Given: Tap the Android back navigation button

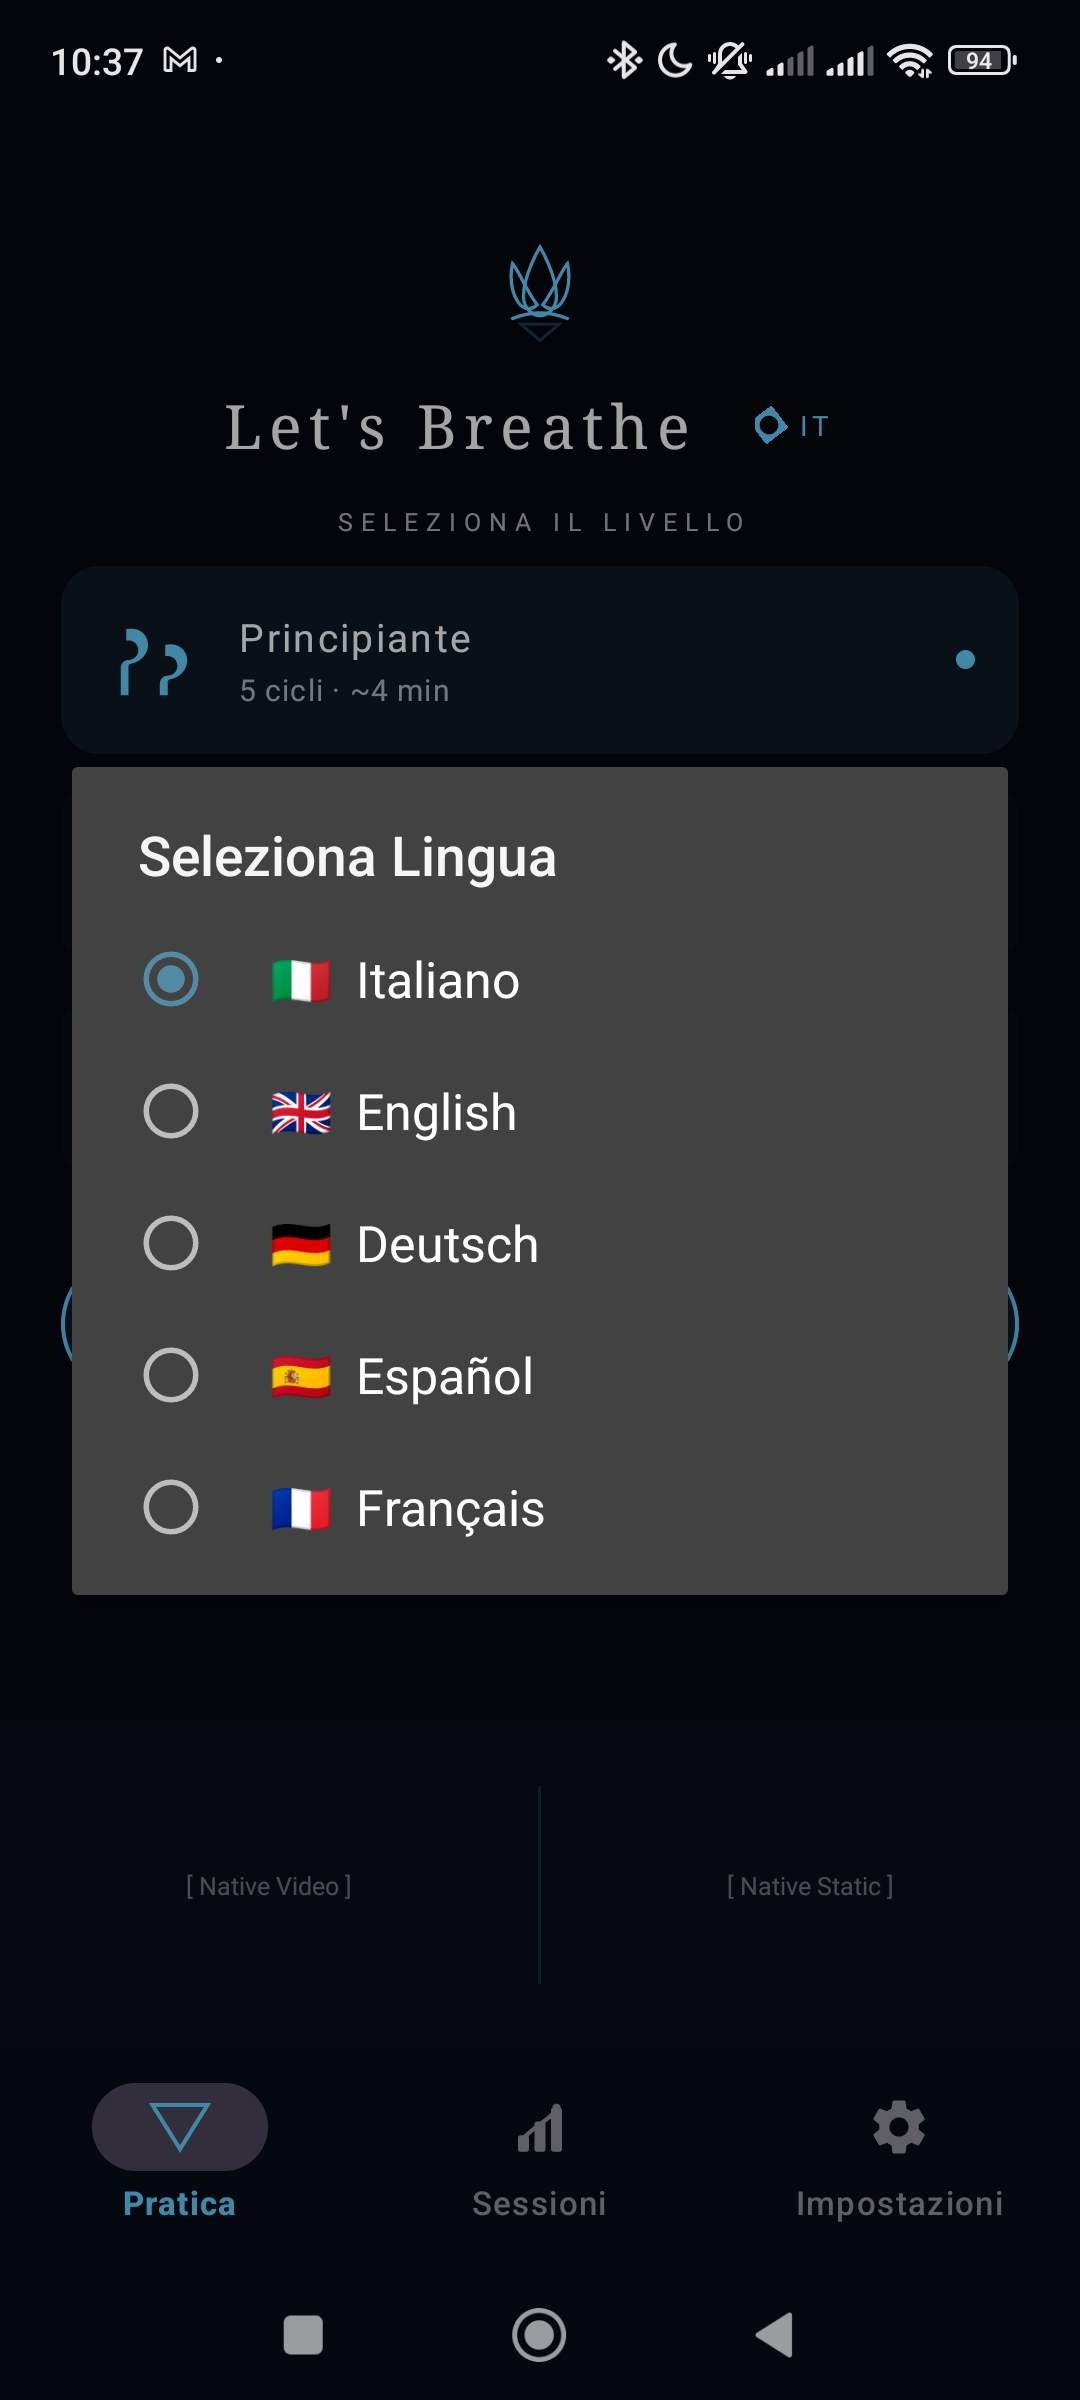Looking at the screenshot, I should pyautogui.click(x=775, y=2335).
